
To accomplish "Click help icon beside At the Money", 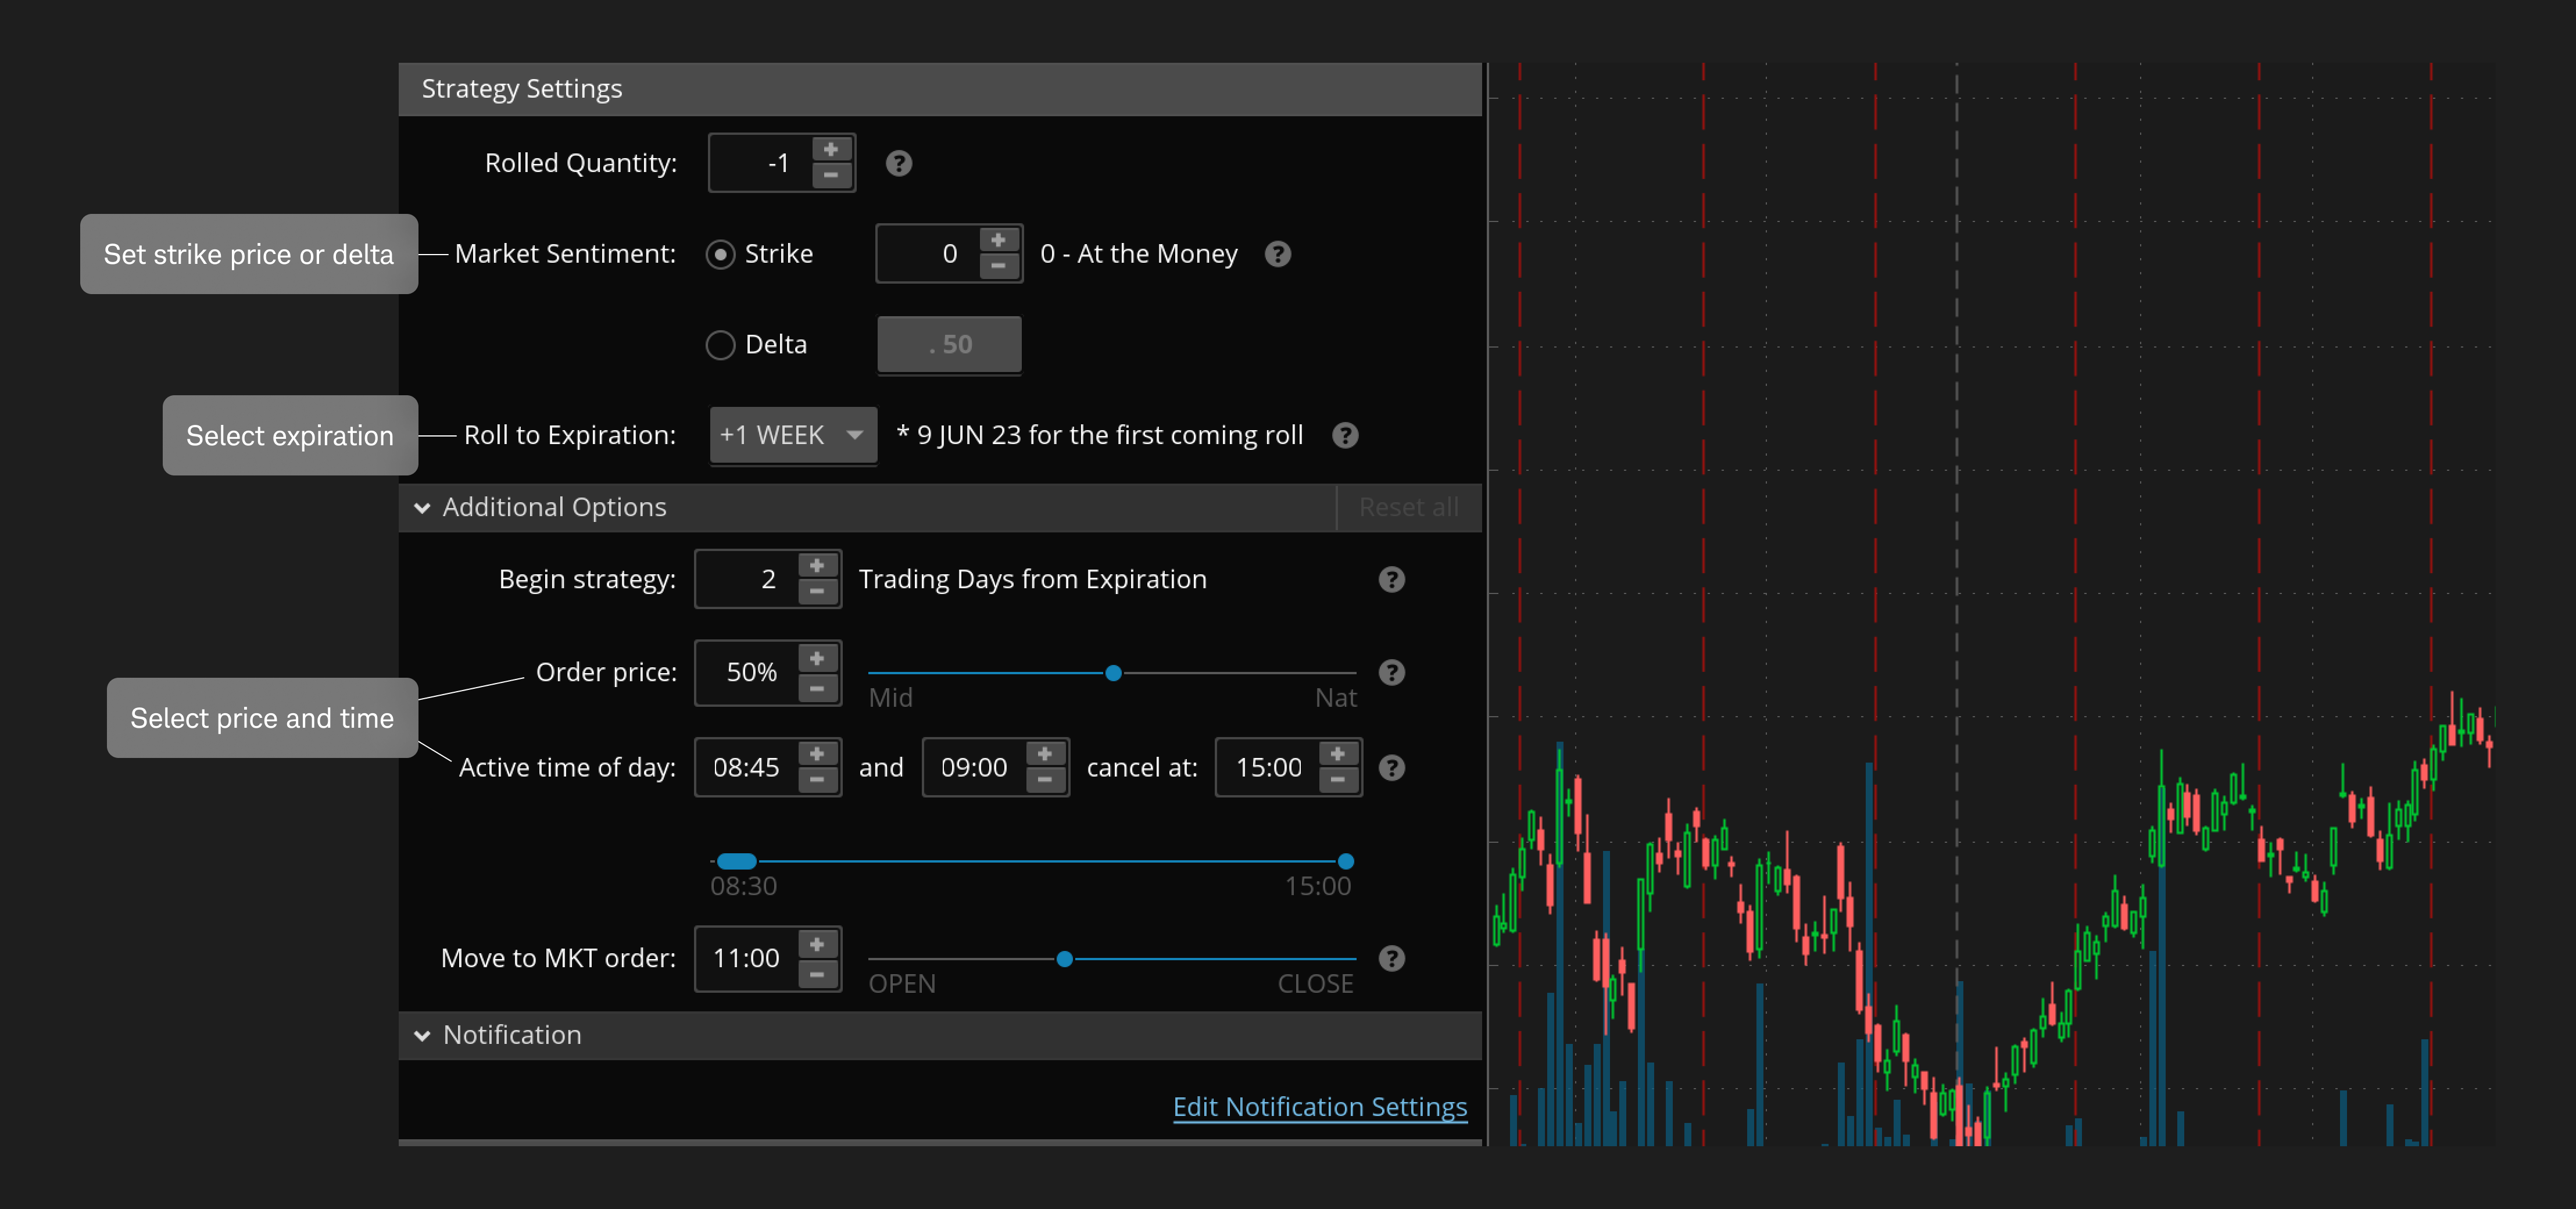I will (1277, 254).
